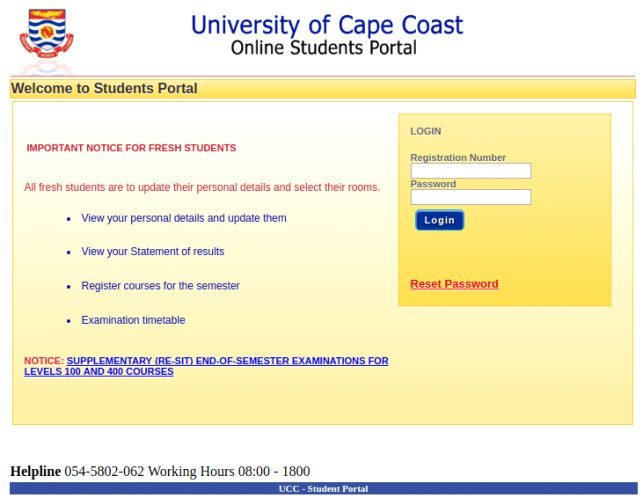
Task: Click the 'IMPORTANT NOTICE FOR FRESH STUDENTS' heading
Action: [131, 148]
